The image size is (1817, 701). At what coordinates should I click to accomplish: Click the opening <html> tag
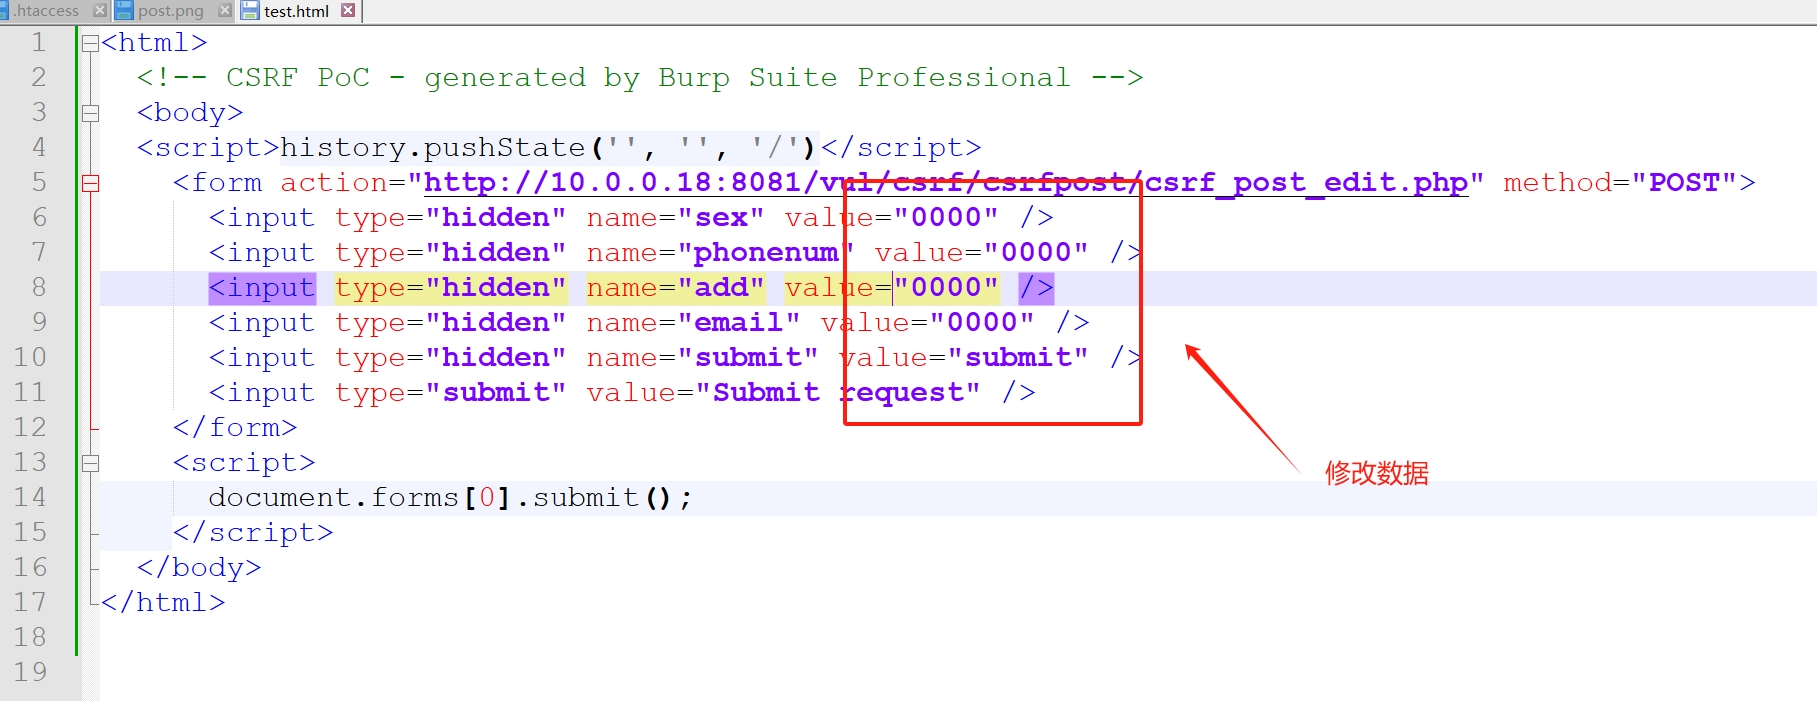pos(154,43)
